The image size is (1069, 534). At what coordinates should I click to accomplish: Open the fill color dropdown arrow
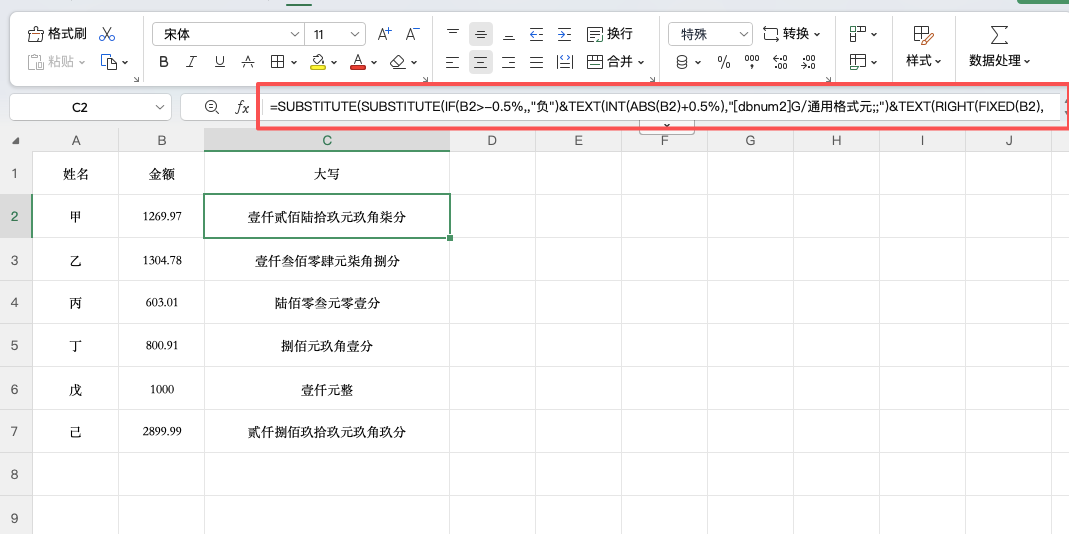tap(335, 63)
